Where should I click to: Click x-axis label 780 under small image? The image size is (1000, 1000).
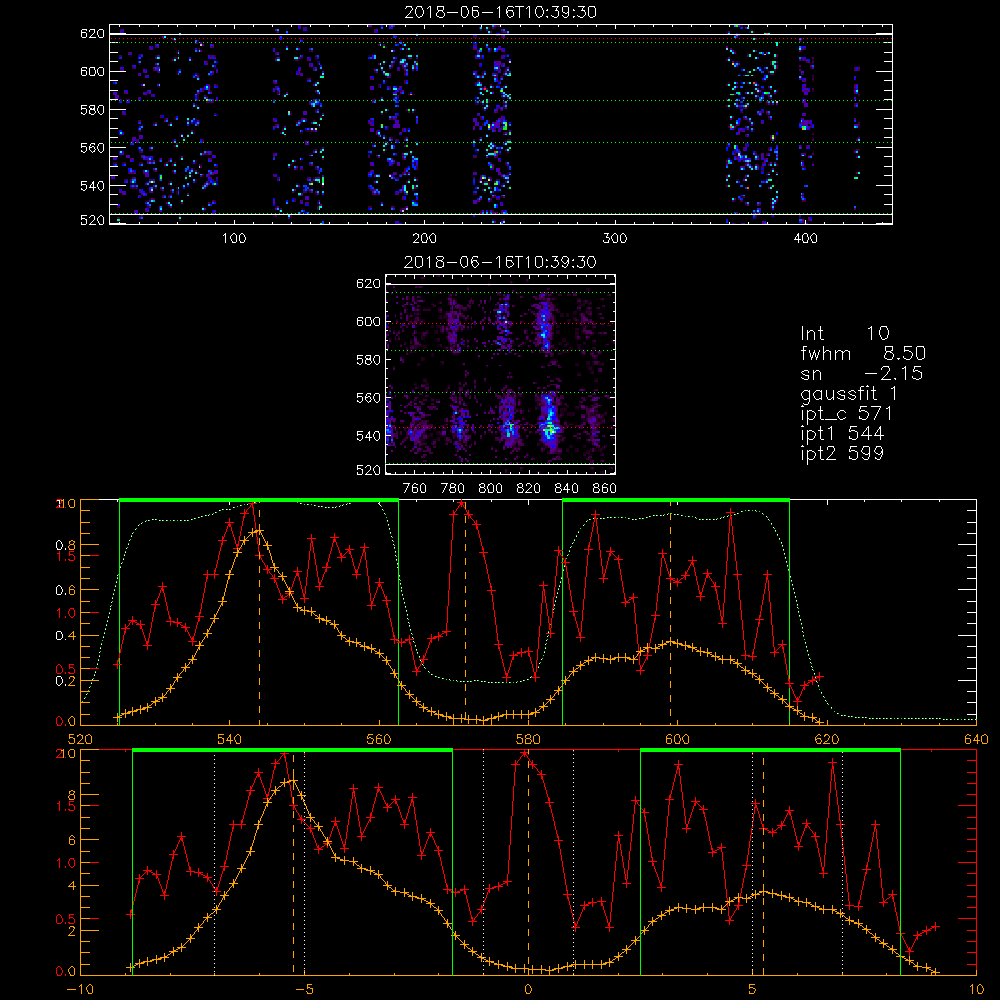click(453, 489)
